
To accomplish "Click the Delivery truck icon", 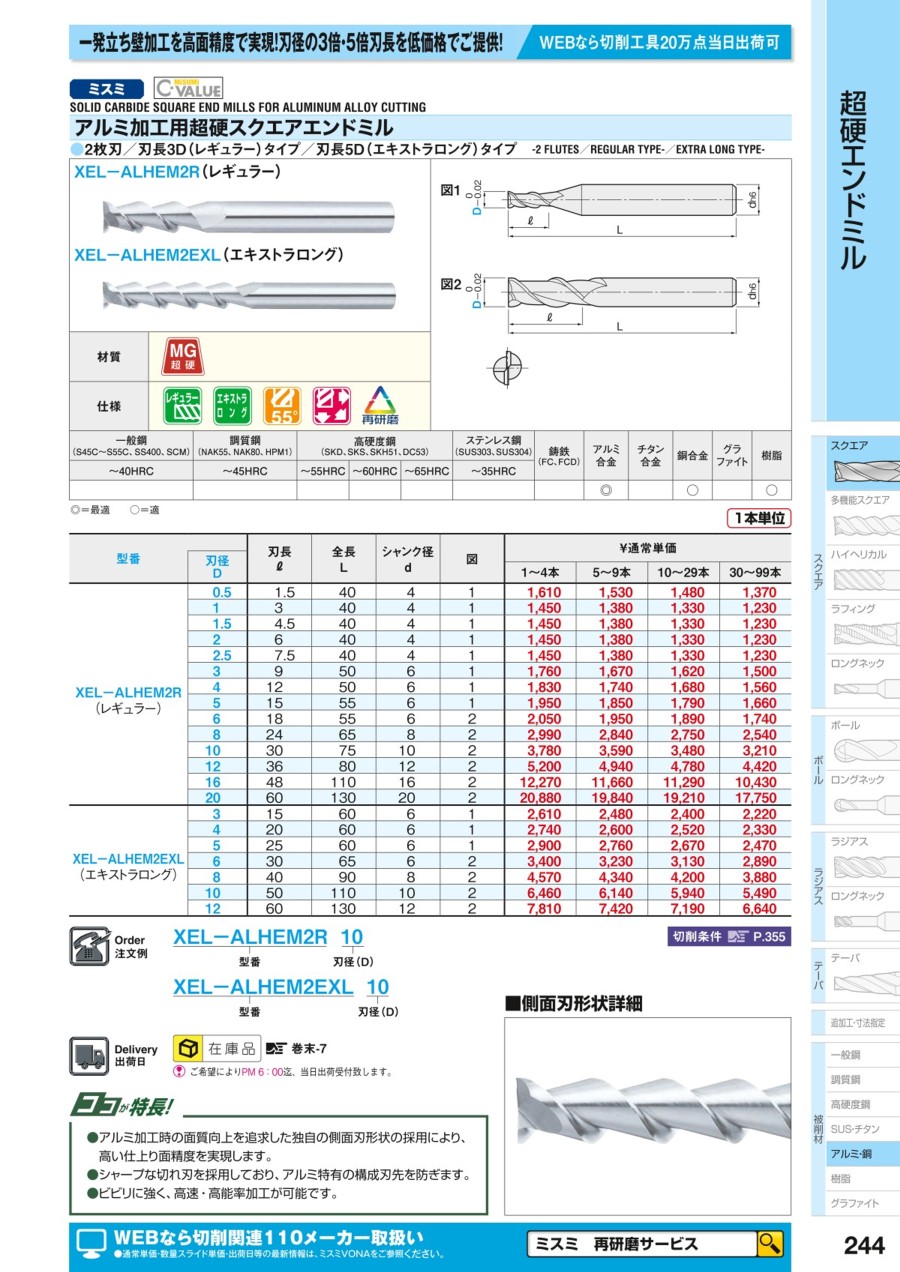I will point(88,1056).
